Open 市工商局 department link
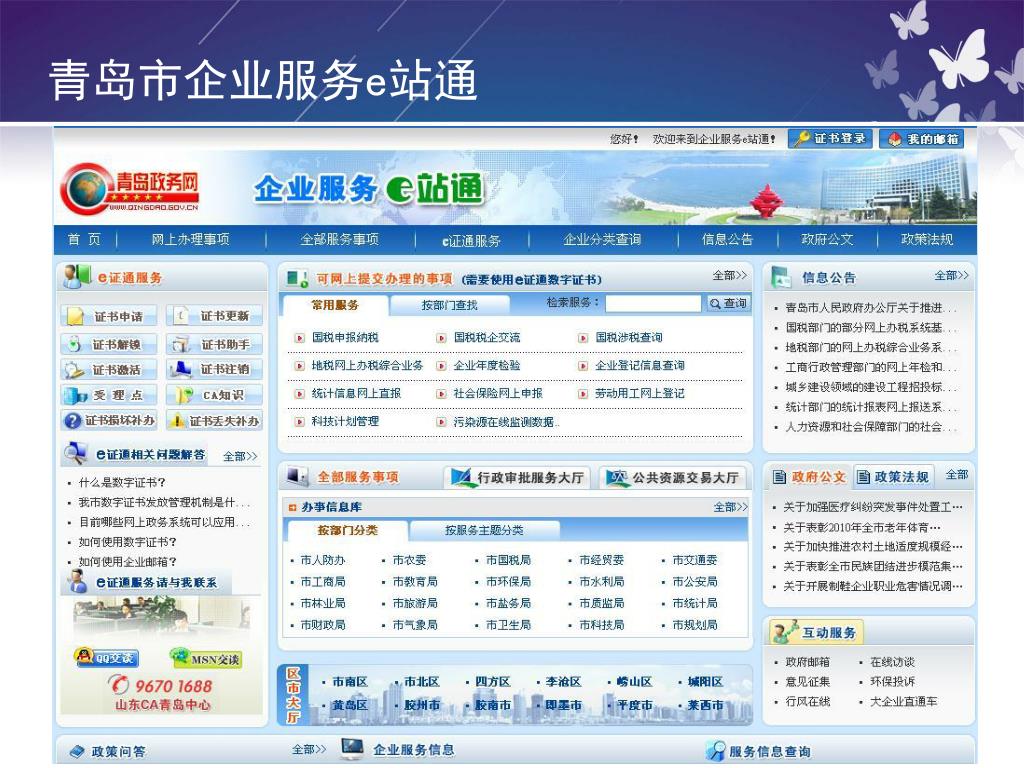Image resolution: width=1024 pixels, height=768 pixels. click(323, 581)
